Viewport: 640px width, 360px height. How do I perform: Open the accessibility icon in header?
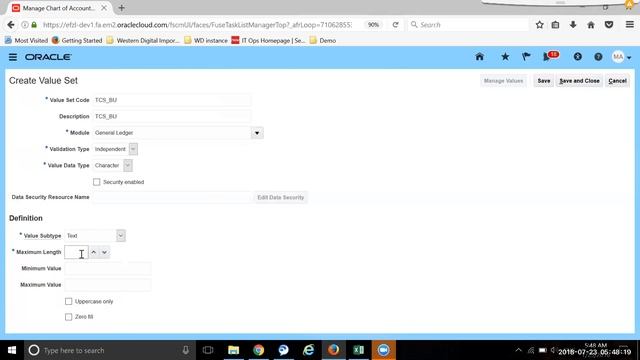(x=577, y=57)
